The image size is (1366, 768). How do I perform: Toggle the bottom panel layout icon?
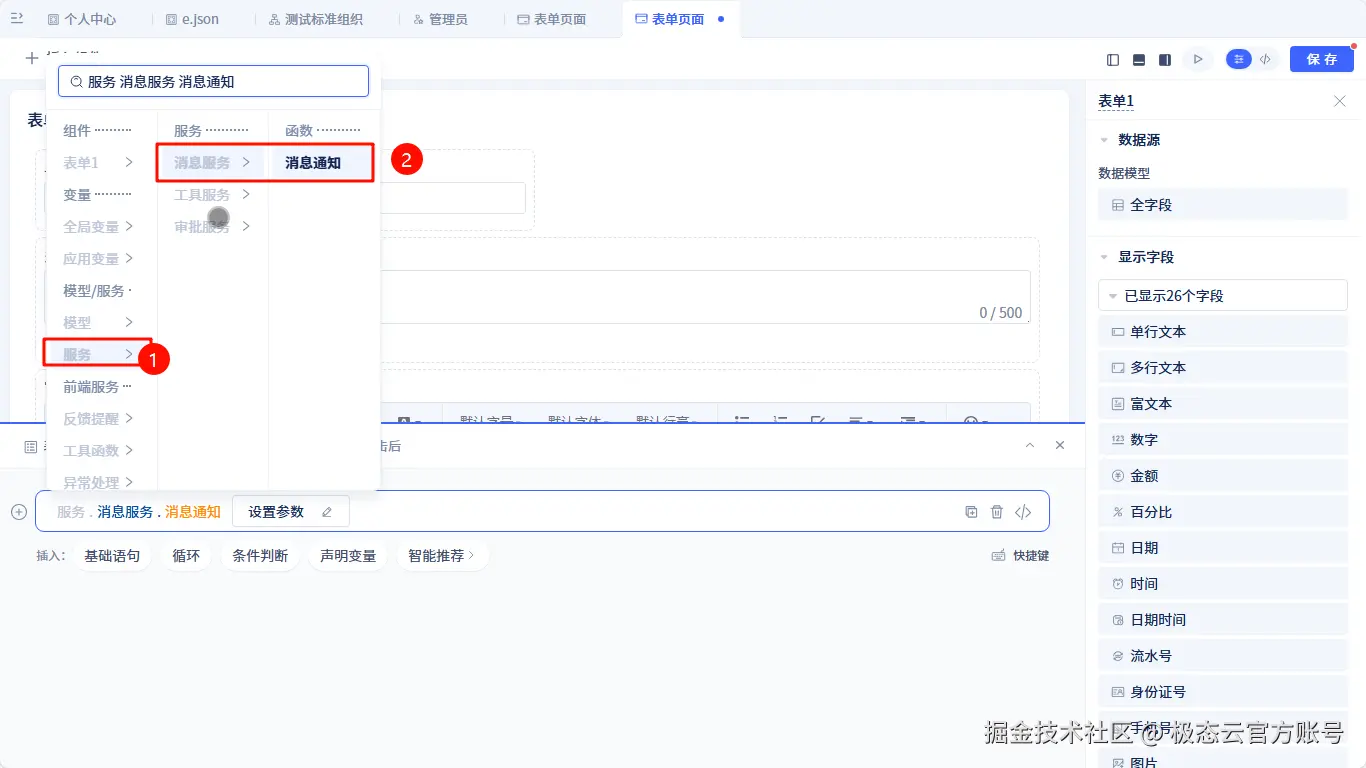(1139, 60)
